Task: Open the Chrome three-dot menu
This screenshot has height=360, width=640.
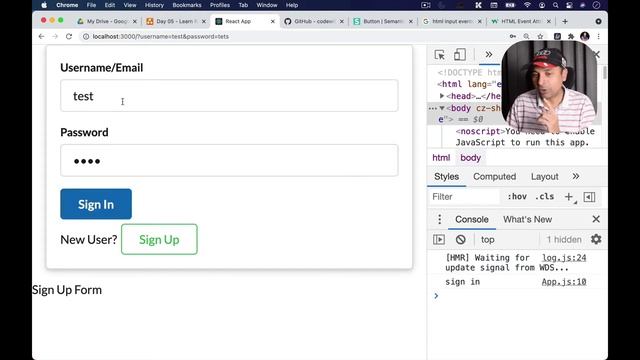Action: click(x=598, y=36)
